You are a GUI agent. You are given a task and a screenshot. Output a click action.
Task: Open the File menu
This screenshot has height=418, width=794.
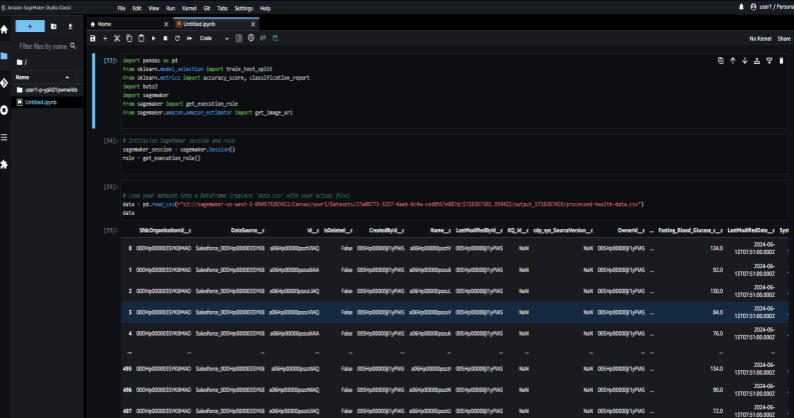click(x=122, y=8)
